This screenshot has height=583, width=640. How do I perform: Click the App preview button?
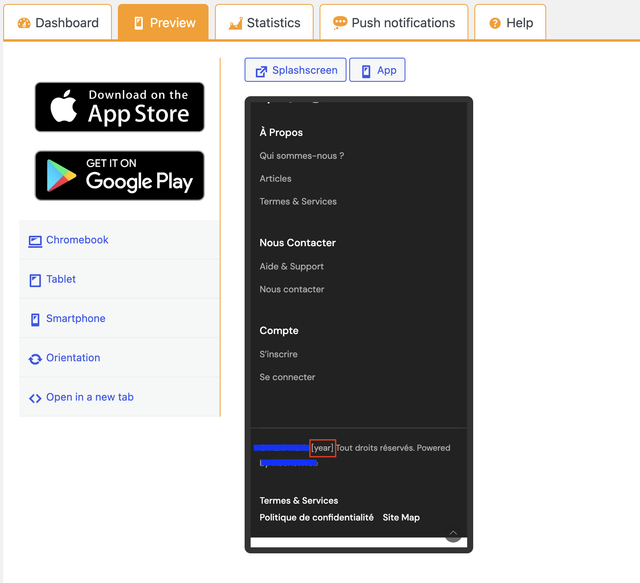pos(377,70)
